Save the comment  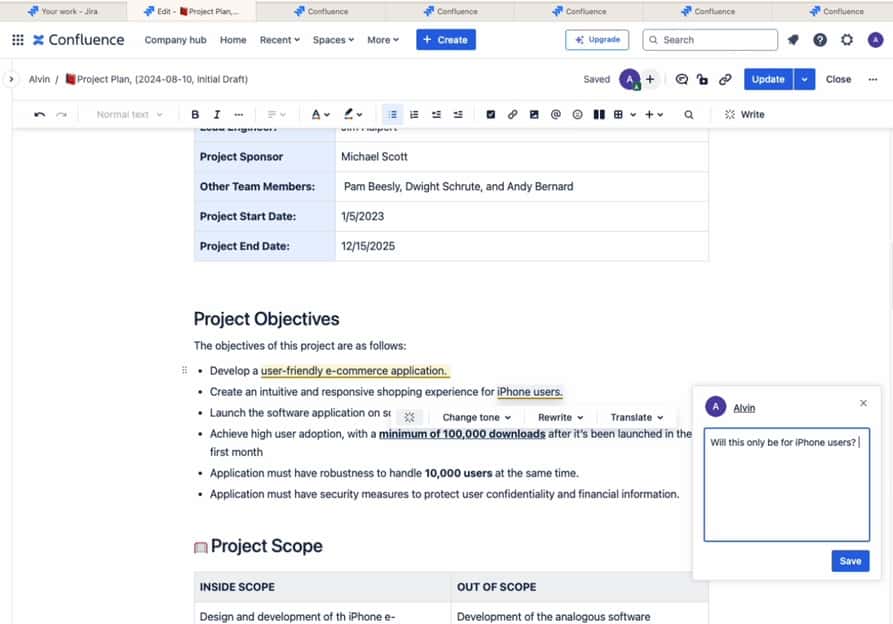click(850, 561)
